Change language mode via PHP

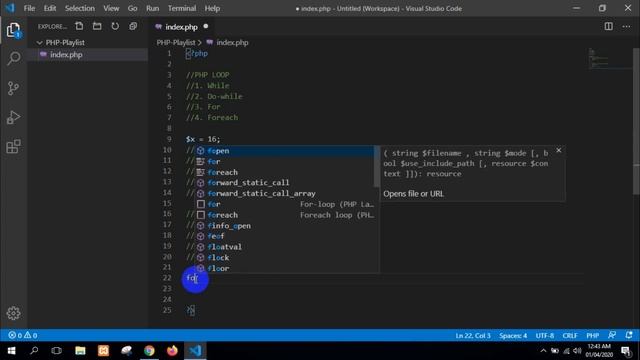coord(593,336)
